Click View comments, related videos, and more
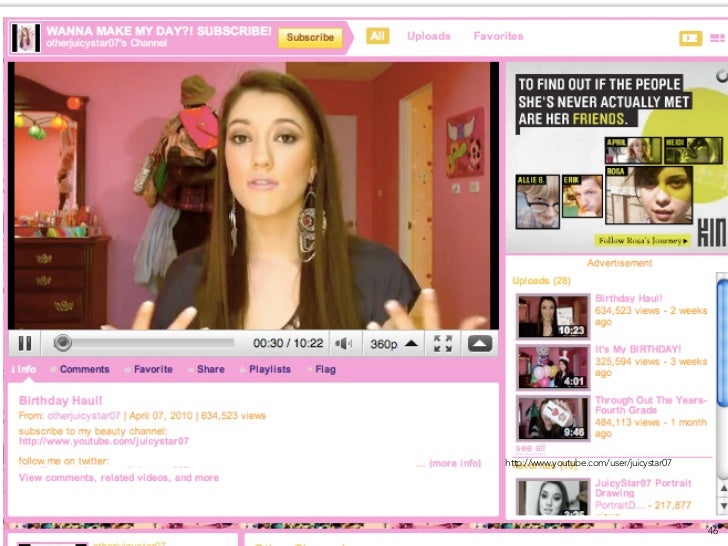Image resolution: width=728 pixels, height=546 pixels. [119, 477]
